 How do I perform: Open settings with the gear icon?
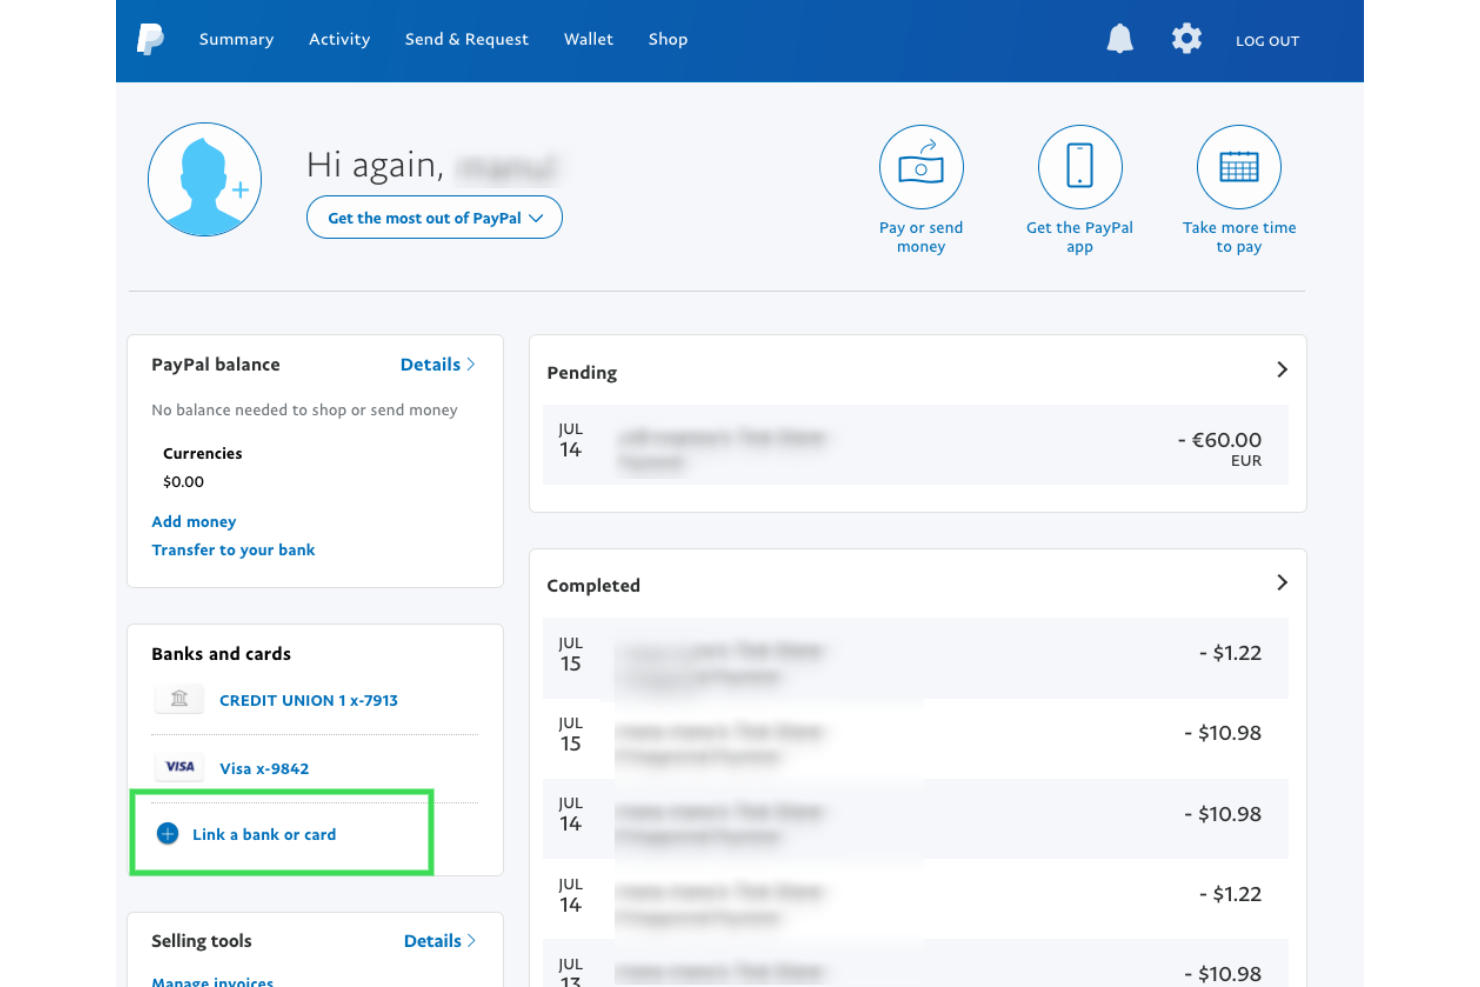1186,38
